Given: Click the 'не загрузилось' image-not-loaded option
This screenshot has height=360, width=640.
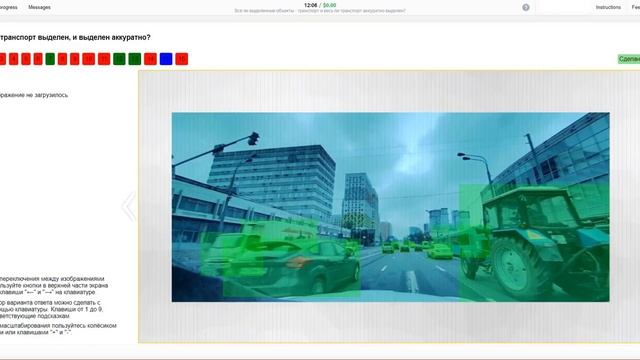Looking at the screenshot, I should coord(34,95).
